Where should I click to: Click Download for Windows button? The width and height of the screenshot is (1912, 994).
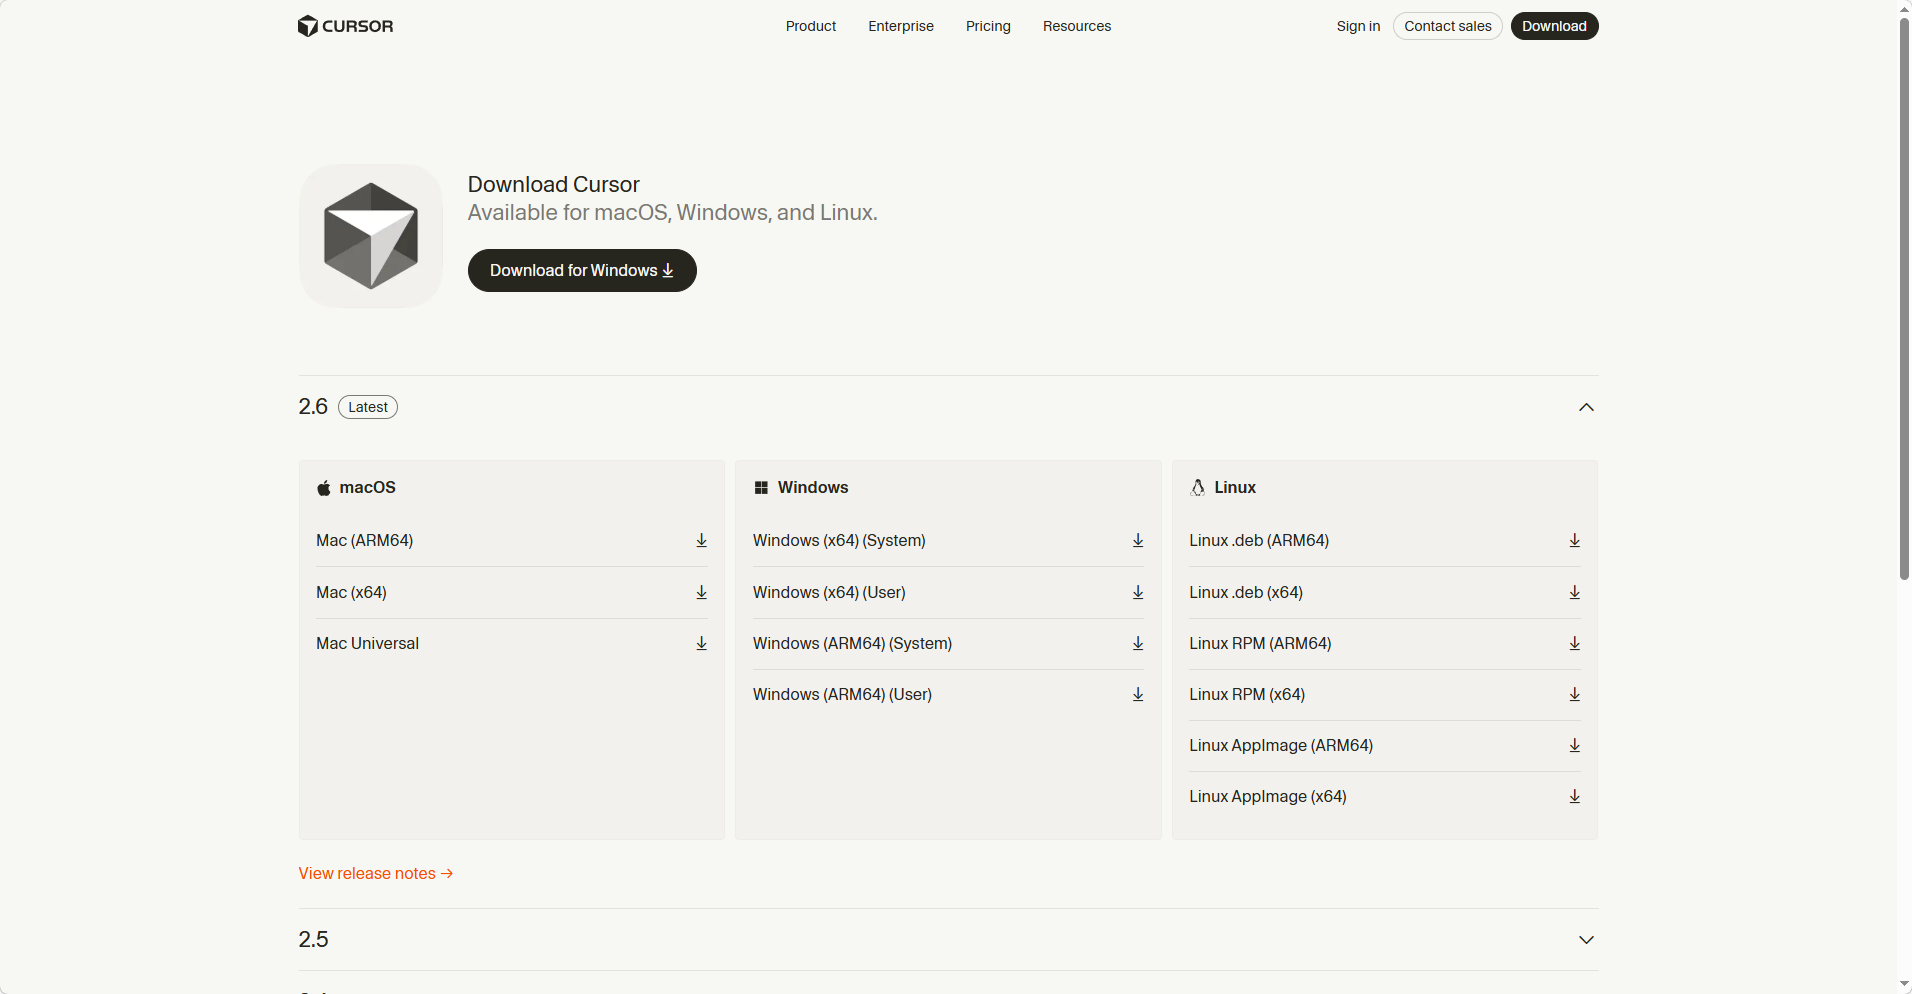pos(582,271)
